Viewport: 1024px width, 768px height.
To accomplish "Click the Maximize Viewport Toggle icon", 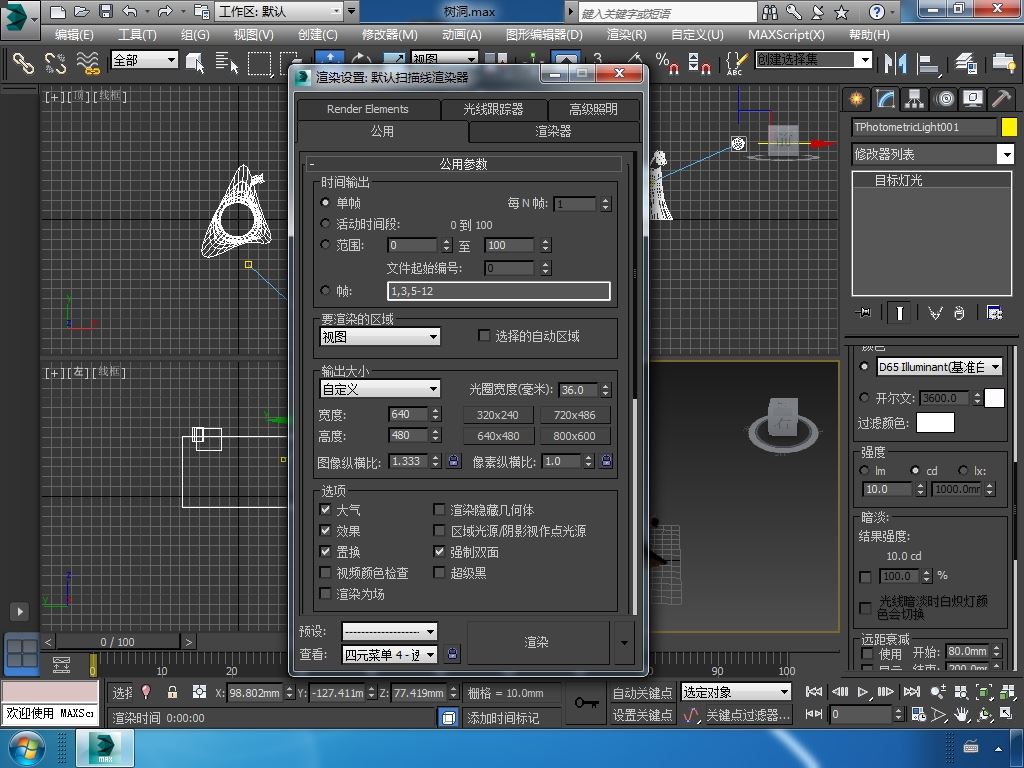I will click(x=1006, y=715).
